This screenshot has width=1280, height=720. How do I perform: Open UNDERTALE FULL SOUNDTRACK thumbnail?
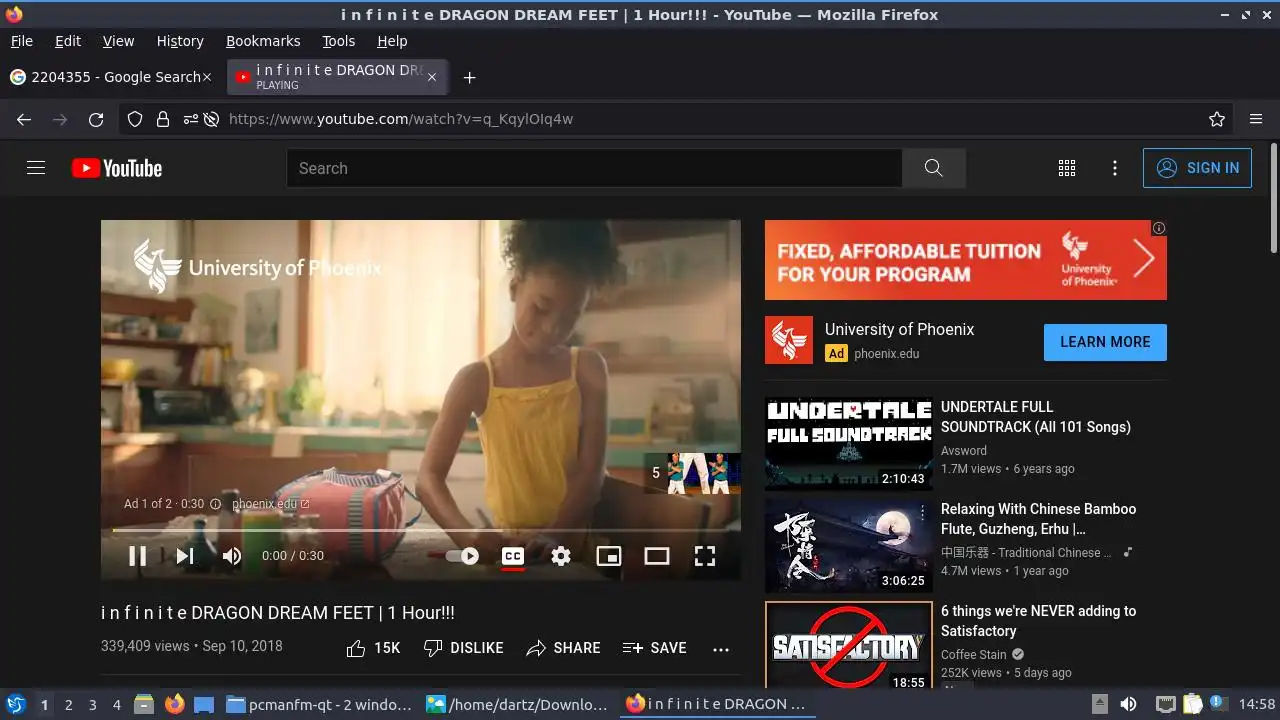pos(849,444)
